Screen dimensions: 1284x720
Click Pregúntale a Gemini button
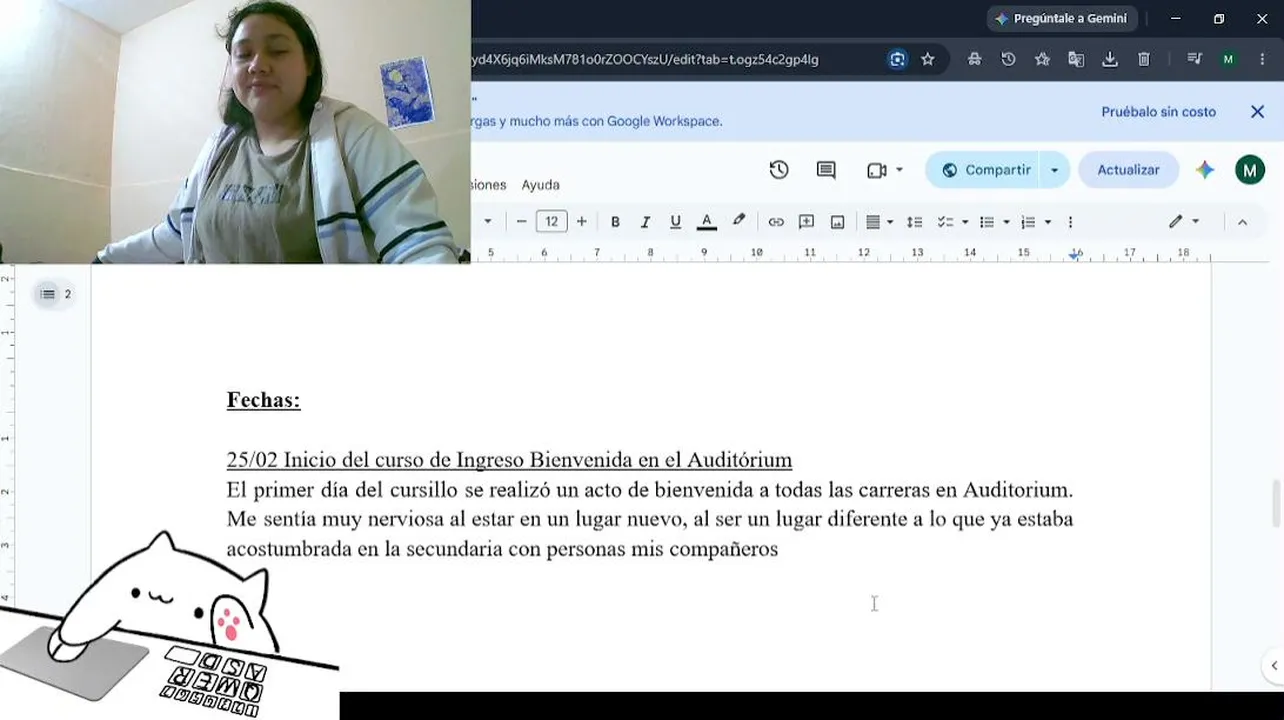tap(1061, 18)
